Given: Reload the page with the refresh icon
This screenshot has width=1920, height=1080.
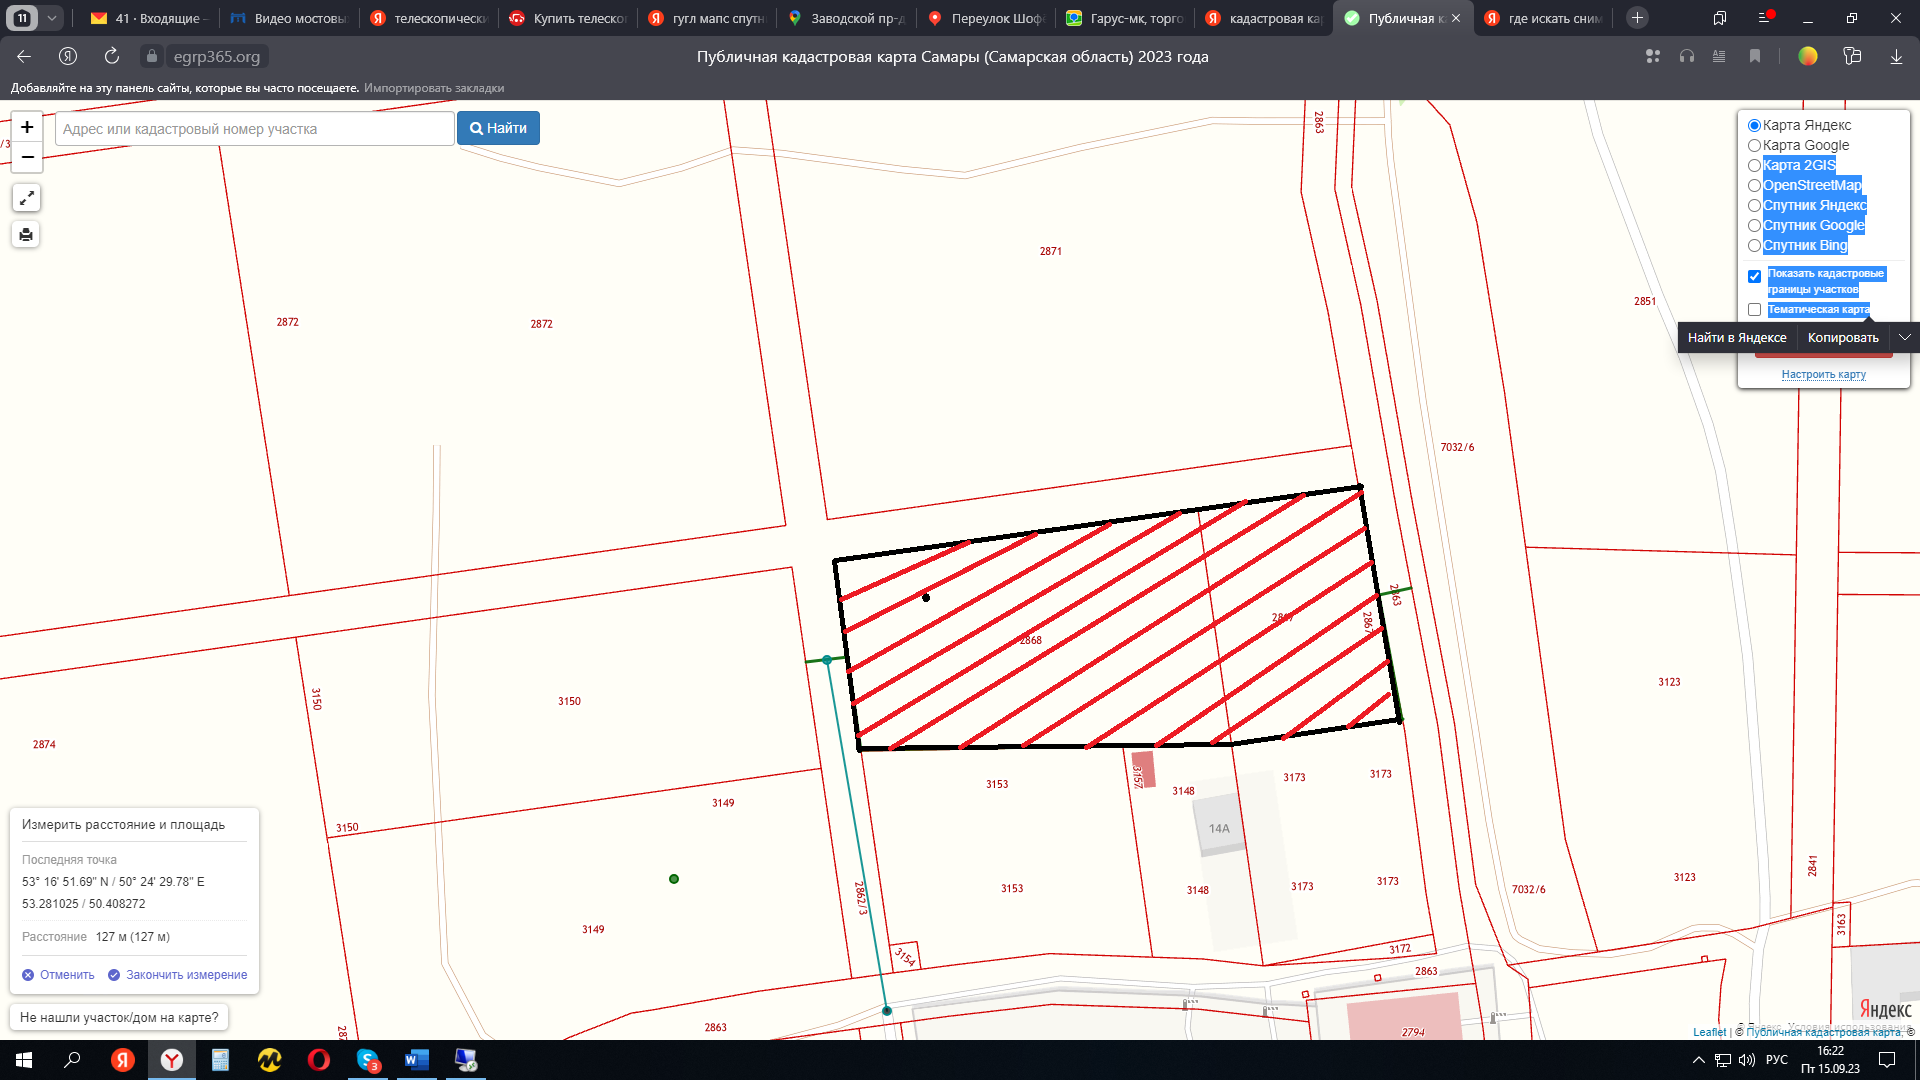Looking at the screenshot, I should coord(112,57).
